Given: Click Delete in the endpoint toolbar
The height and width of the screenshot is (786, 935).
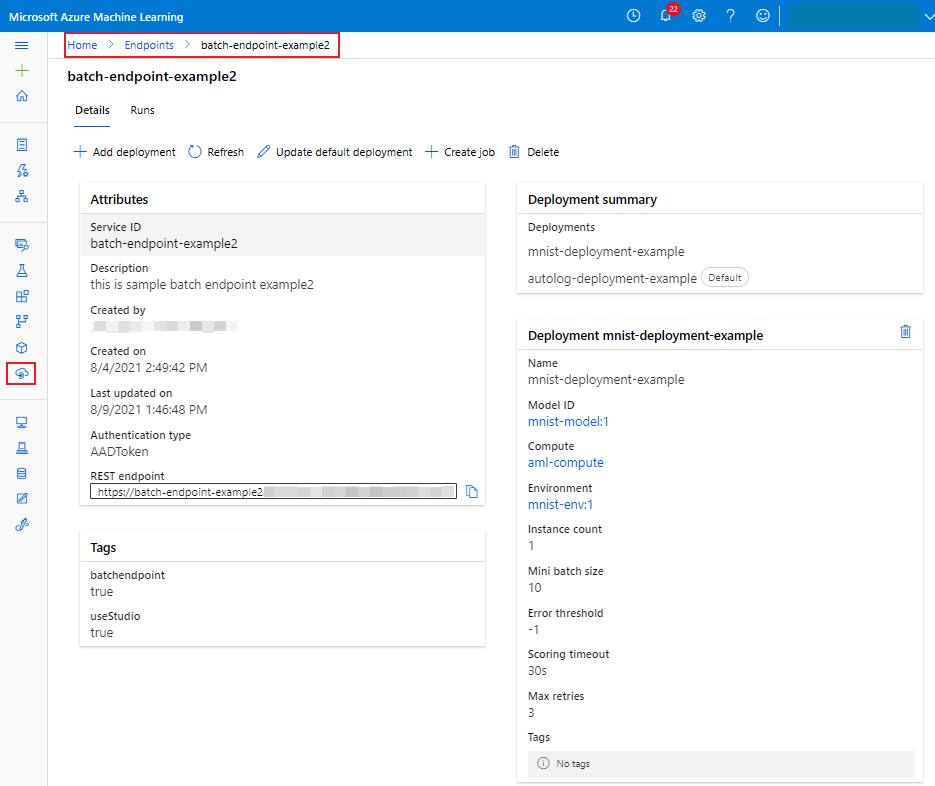Looking at the screenshot, I should pyautogui.click(x=534, y=152).
